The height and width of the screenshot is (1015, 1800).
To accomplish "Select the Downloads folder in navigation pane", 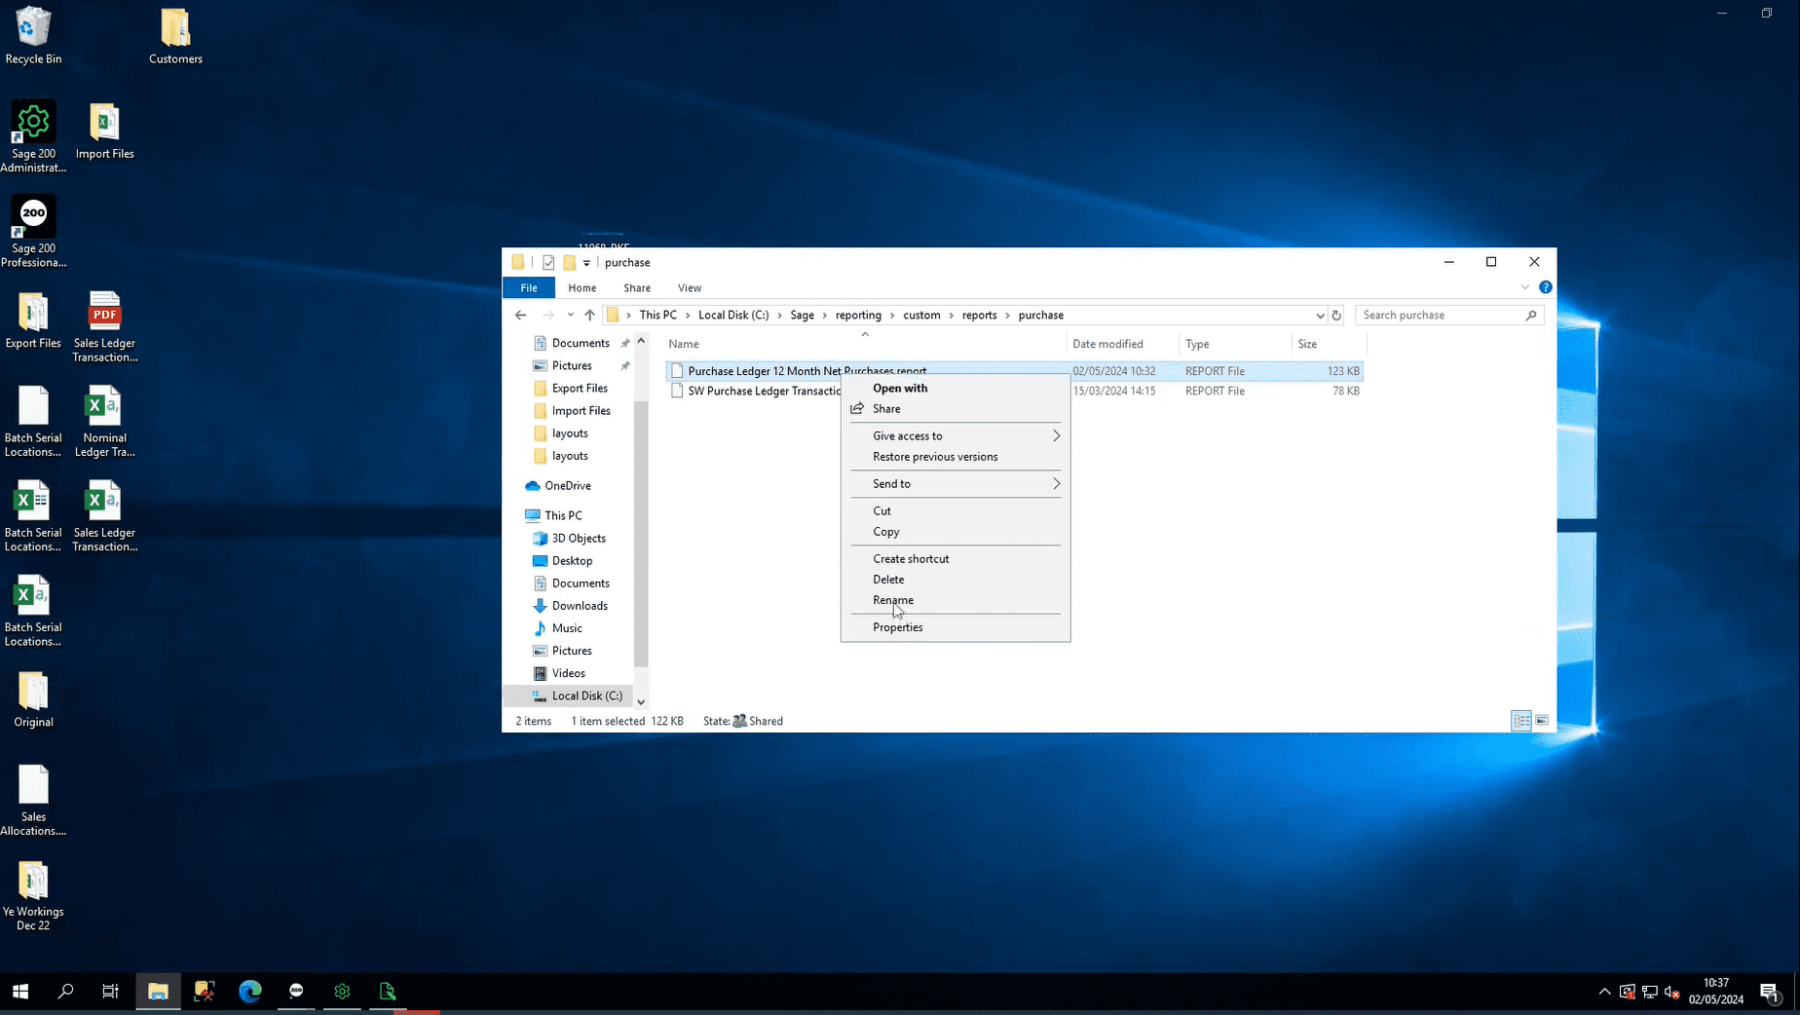I will [x=579, y=606].
